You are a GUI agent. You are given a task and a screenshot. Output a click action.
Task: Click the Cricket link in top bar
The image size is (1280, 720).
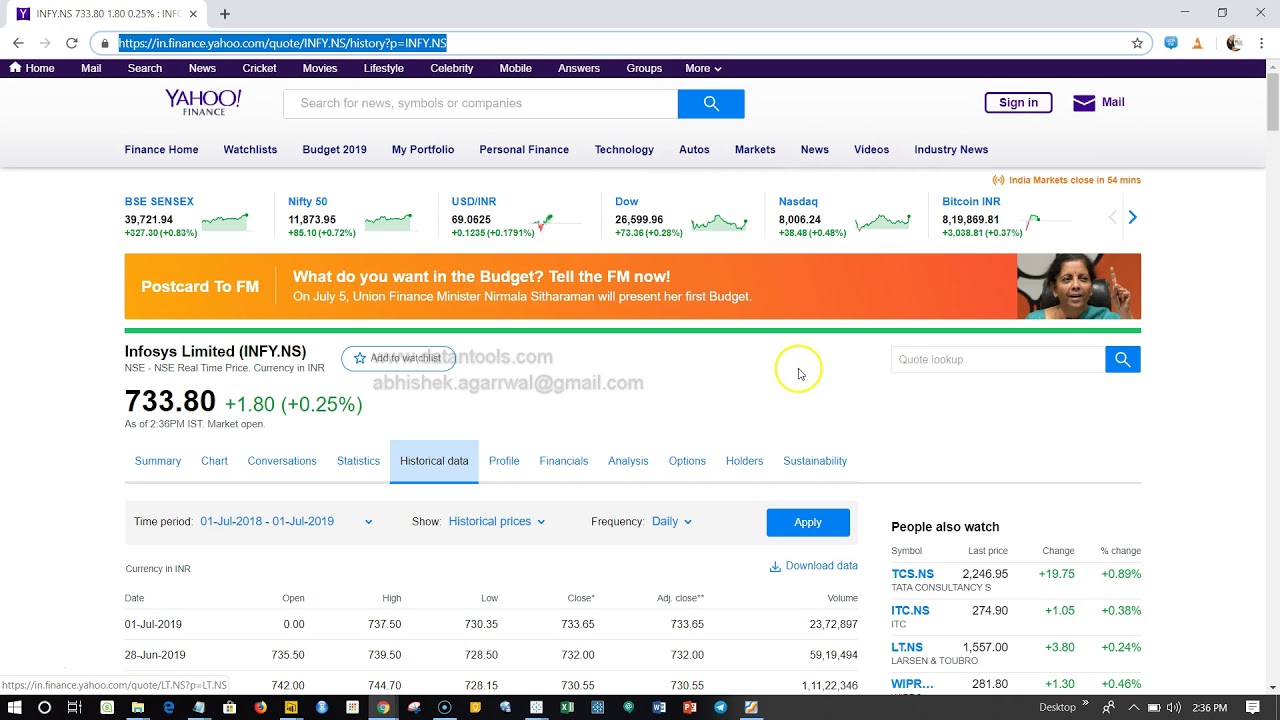point(259,68)
